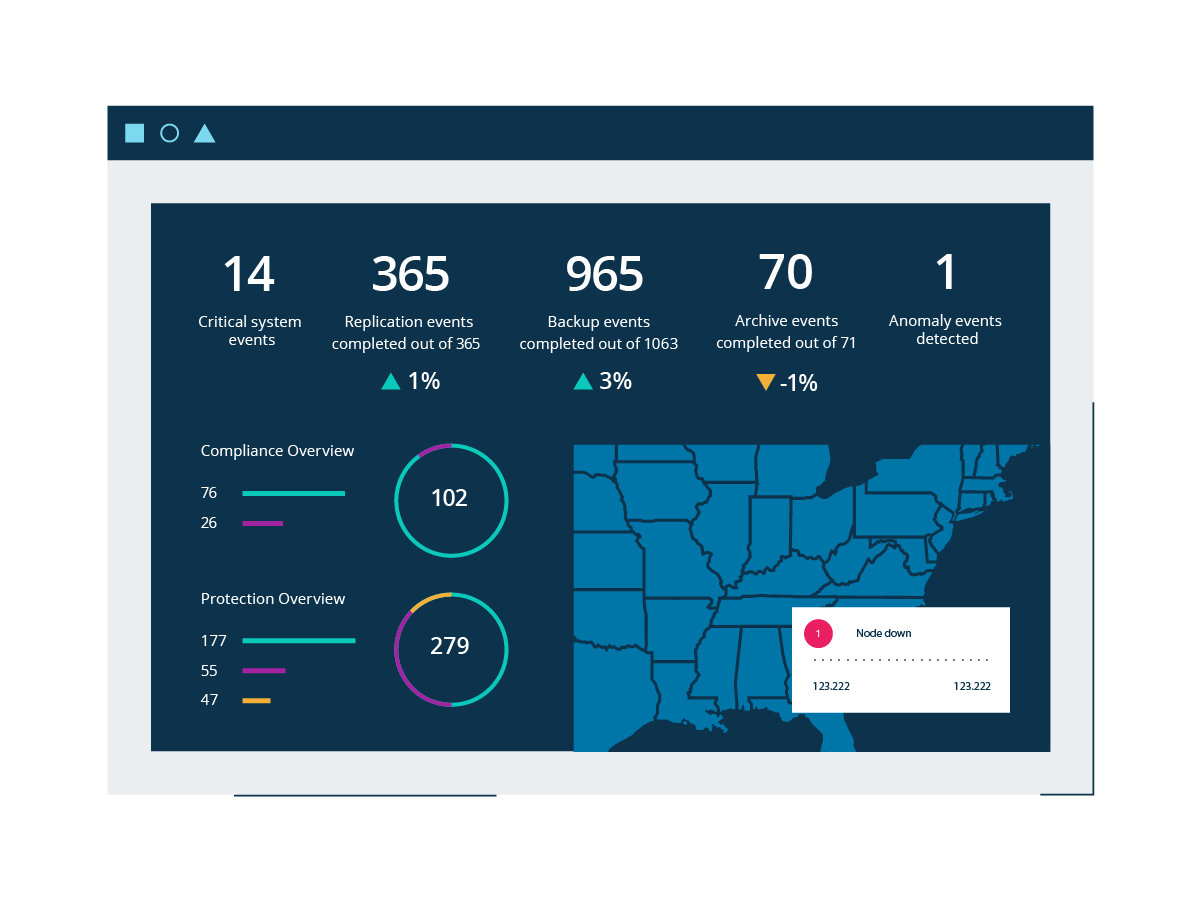Click the orange down arrow beside -1%
The image size is (1202, 902).
click(x=766, y=382)
